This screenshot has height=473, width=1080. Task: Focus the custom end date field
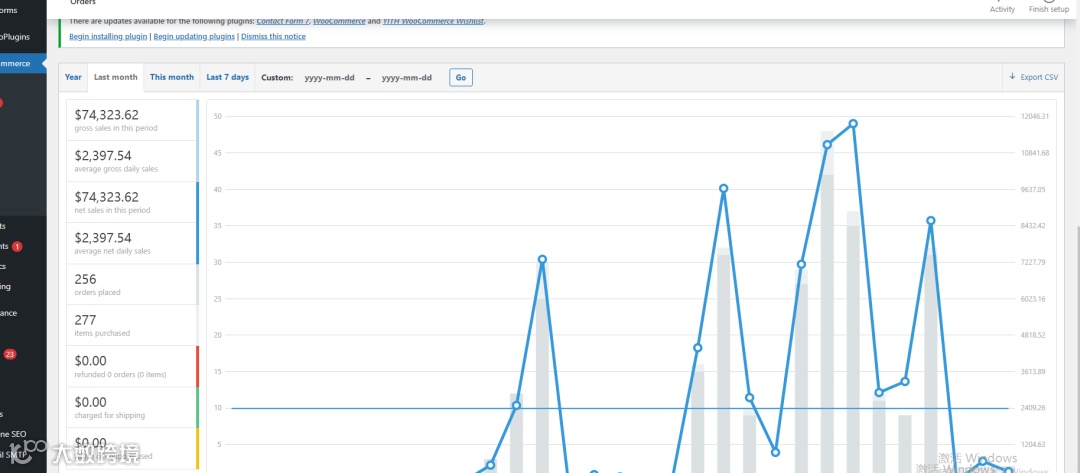(x=406, y=78)
